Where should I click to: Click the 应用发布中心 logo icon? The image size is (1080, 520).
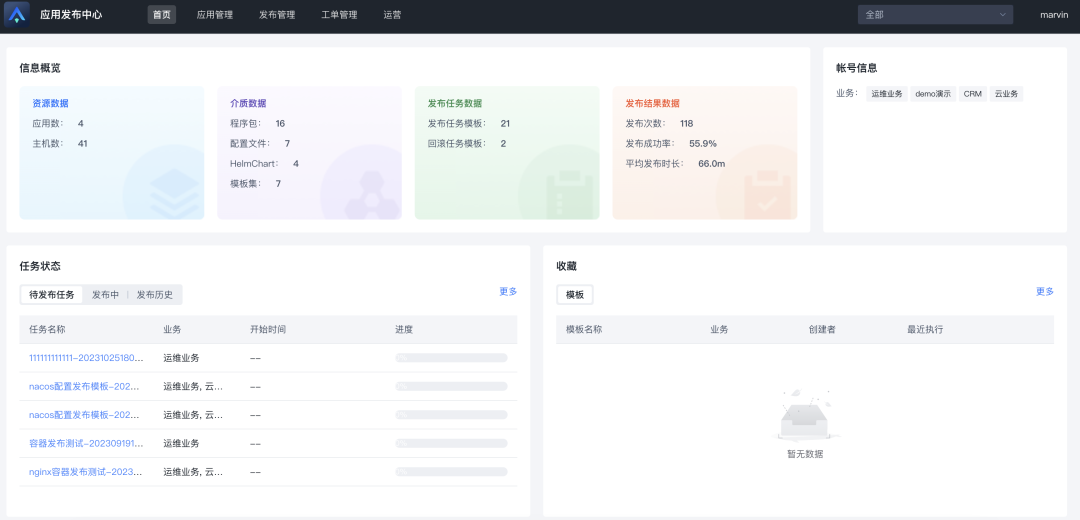(x=17, y=15)
